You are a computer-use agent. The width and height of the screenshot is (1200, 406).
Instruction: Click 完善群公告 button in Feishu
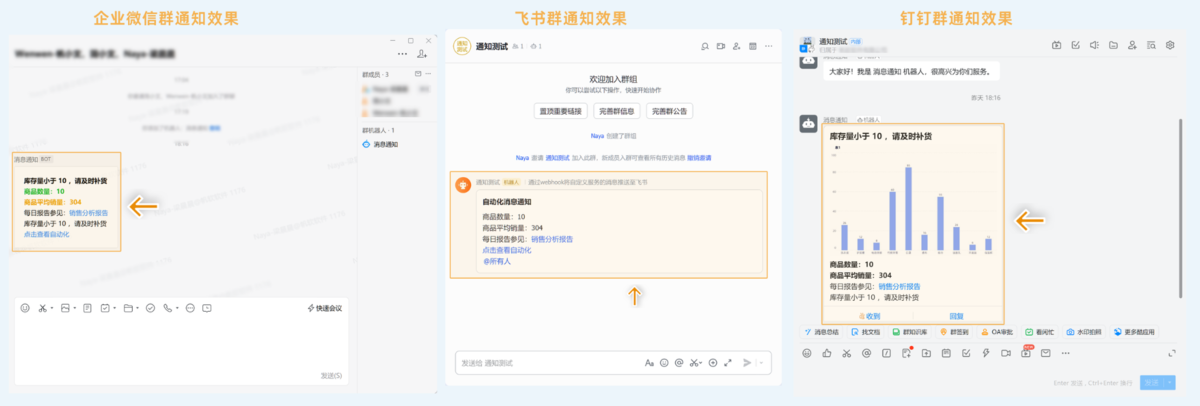[x=670, y=111]
